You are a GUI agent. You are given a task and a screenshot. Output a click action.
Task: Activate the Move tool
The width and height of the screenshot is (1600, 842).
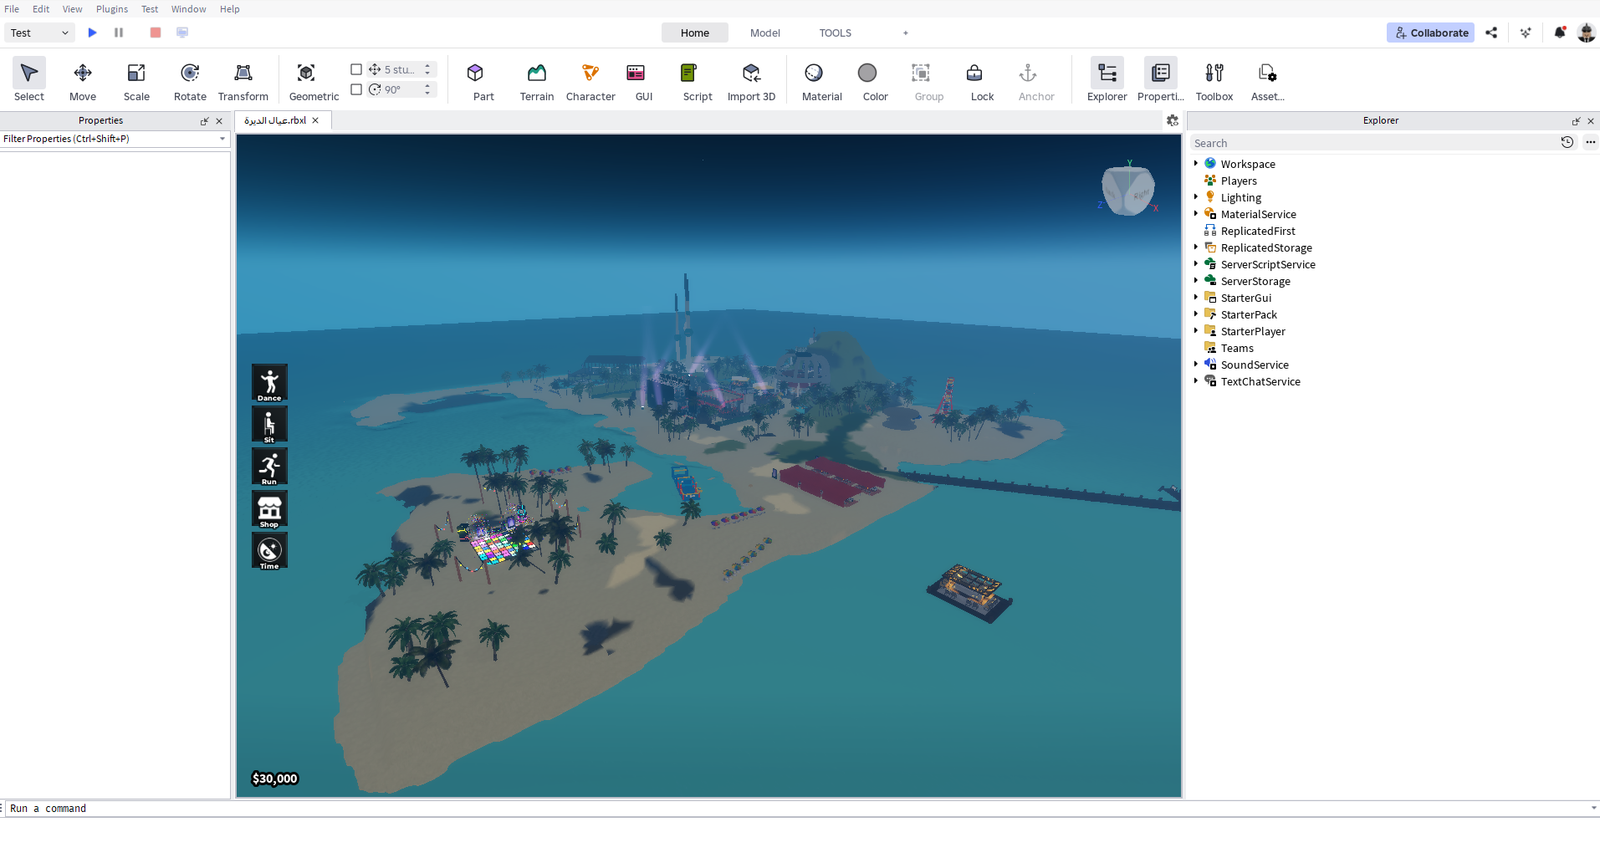click(x=83, y=80)
